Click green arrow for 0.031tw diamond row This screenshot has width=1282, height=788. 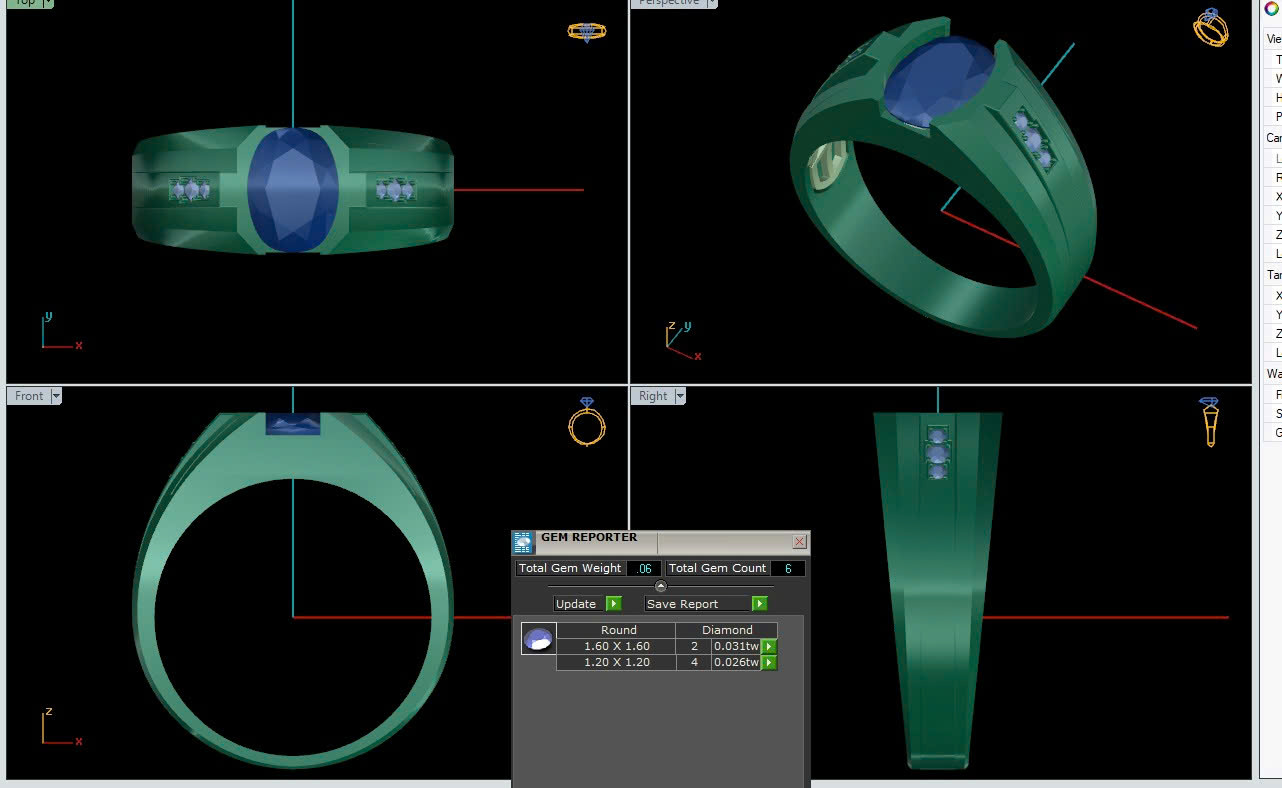[769, 646]
